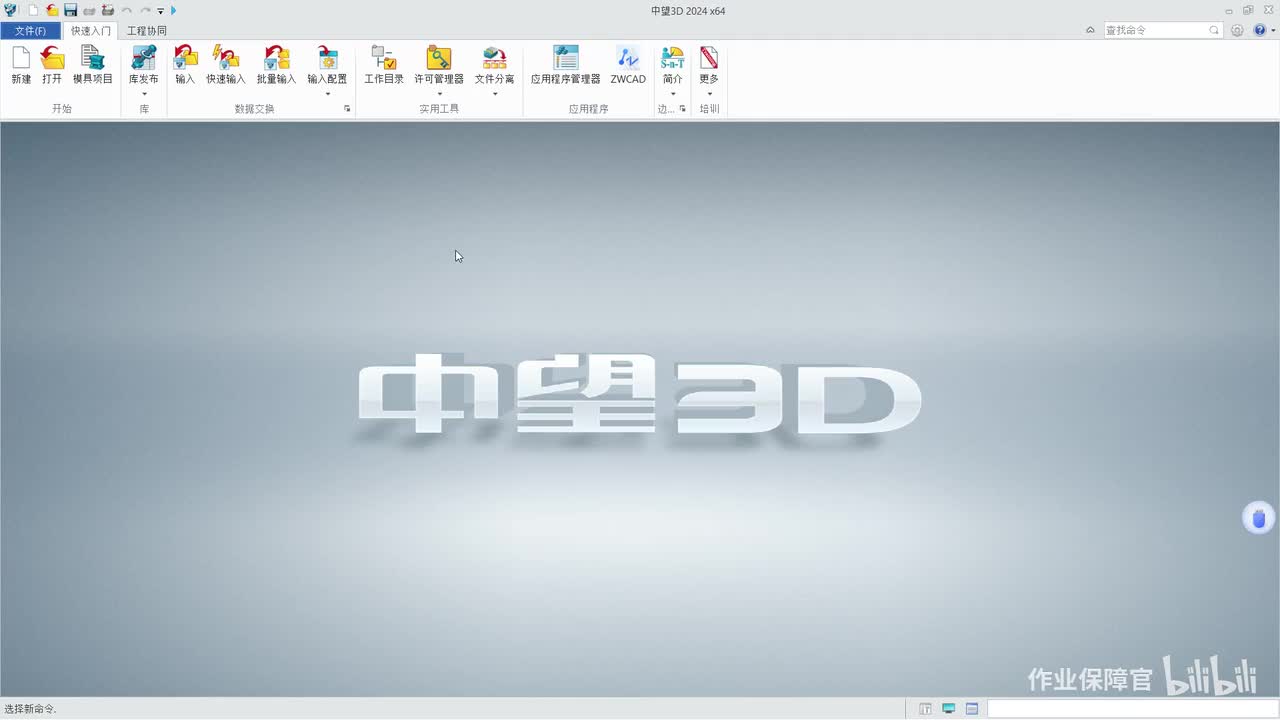The width and height of the screenshot is (1280, 720).
Task: Click the open folder icon in quick access bar
Action: coord(52,10)
